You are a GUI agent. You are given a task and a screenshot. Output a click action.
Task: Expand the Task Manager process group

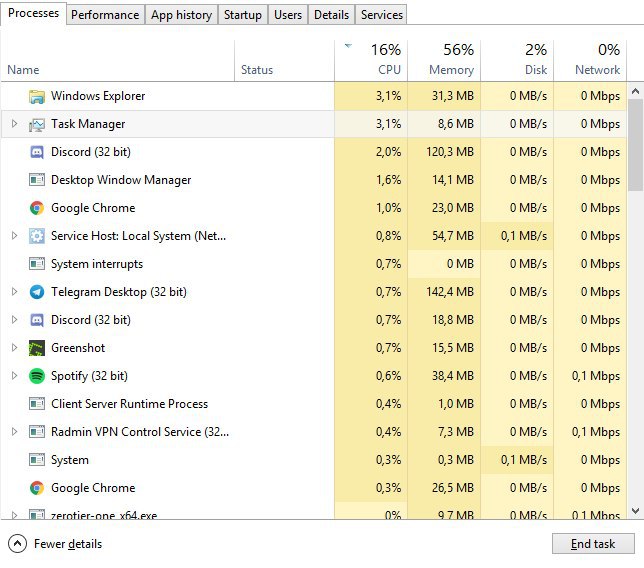click(14, 124)
